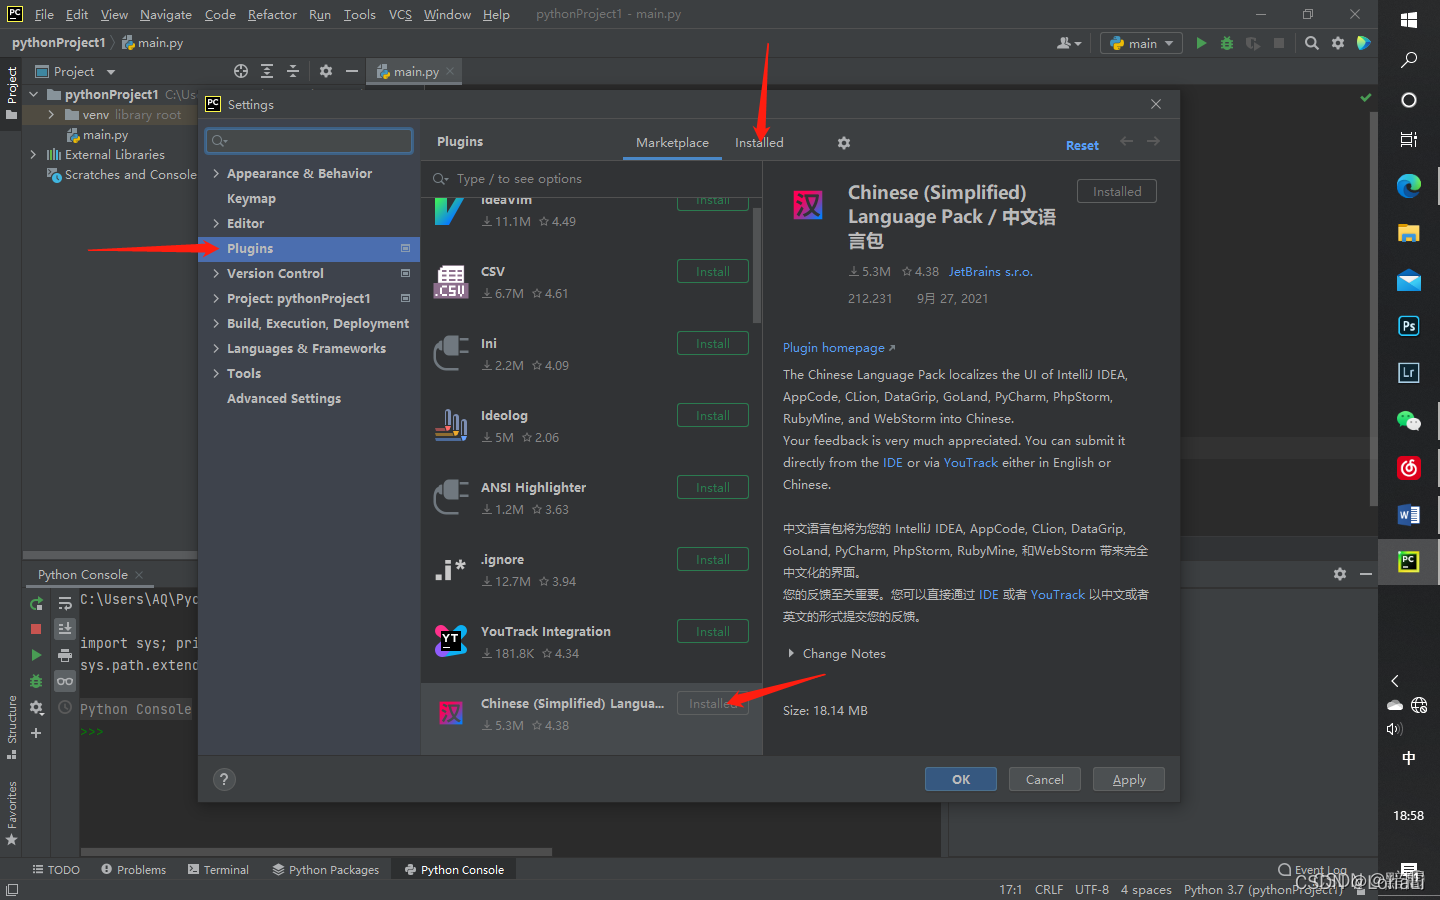Screen dimensions: 1440x900
Task: Toggle soft-wrap icon in Python Console toolbar
Action: (65, 603)
